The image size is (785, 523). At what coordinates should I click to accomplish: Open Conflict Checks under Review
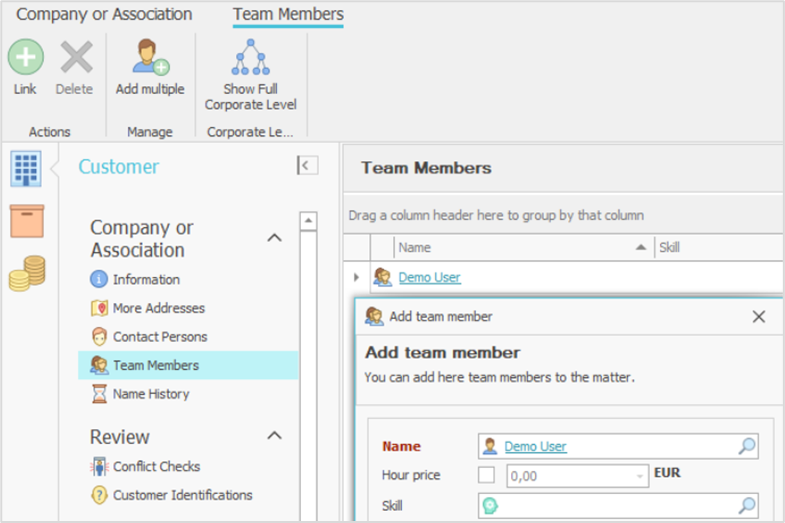(156, 466)
